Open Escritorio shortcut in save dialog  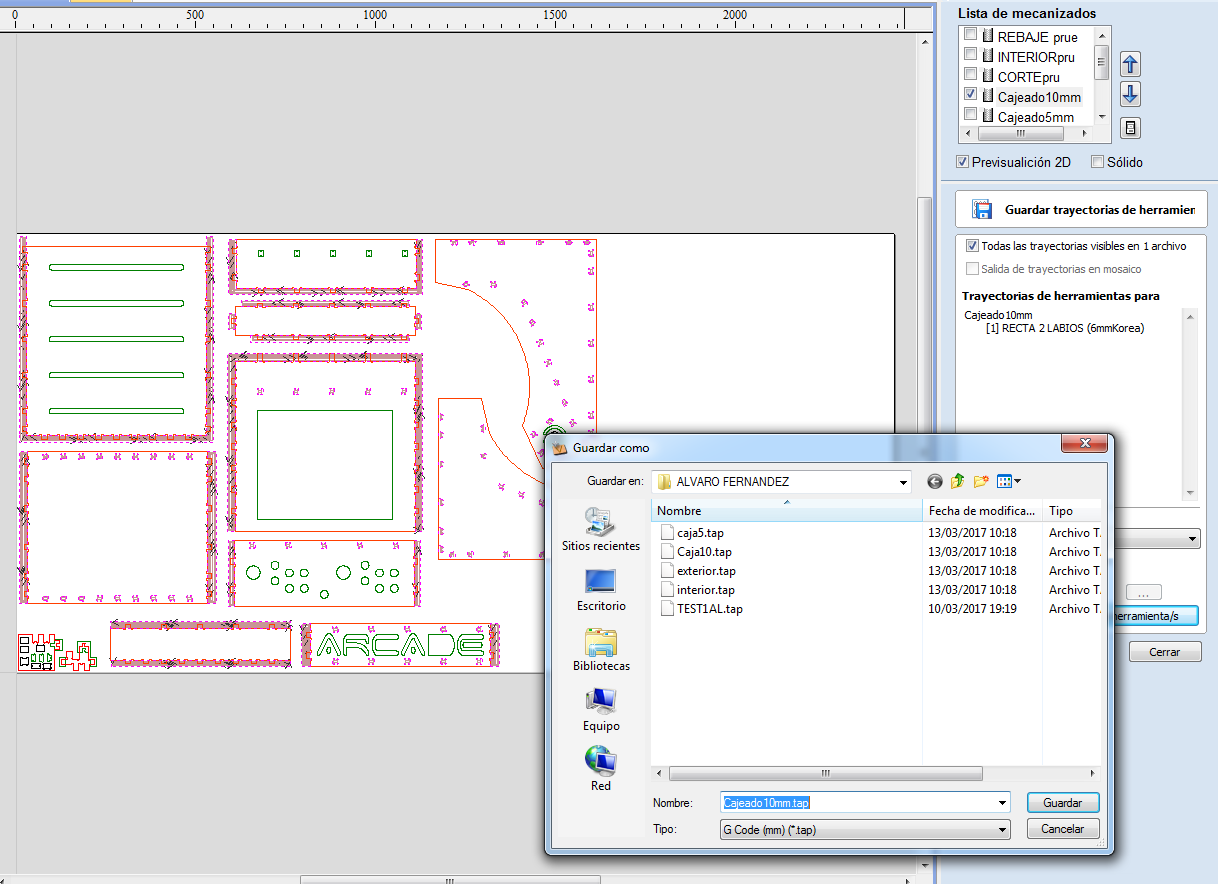(x=600, y=590)
